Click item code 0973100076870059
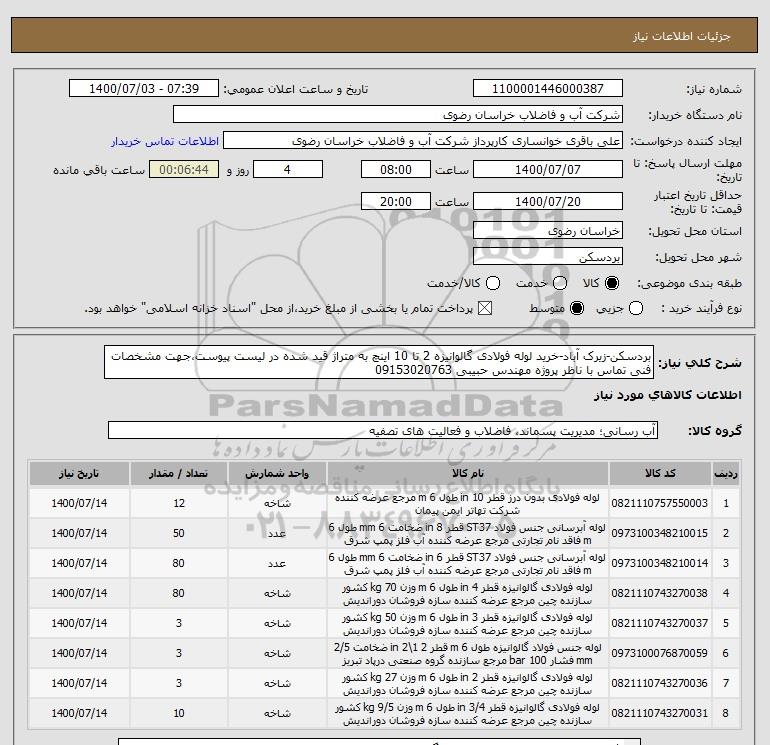 (x=660, y=653)
